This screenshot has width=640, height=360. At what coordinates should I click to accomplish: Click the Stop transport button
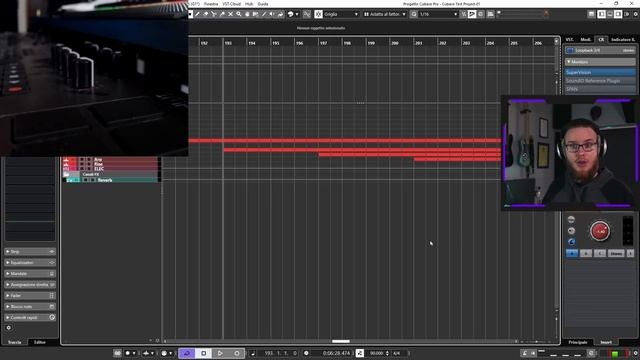[204, 353]
